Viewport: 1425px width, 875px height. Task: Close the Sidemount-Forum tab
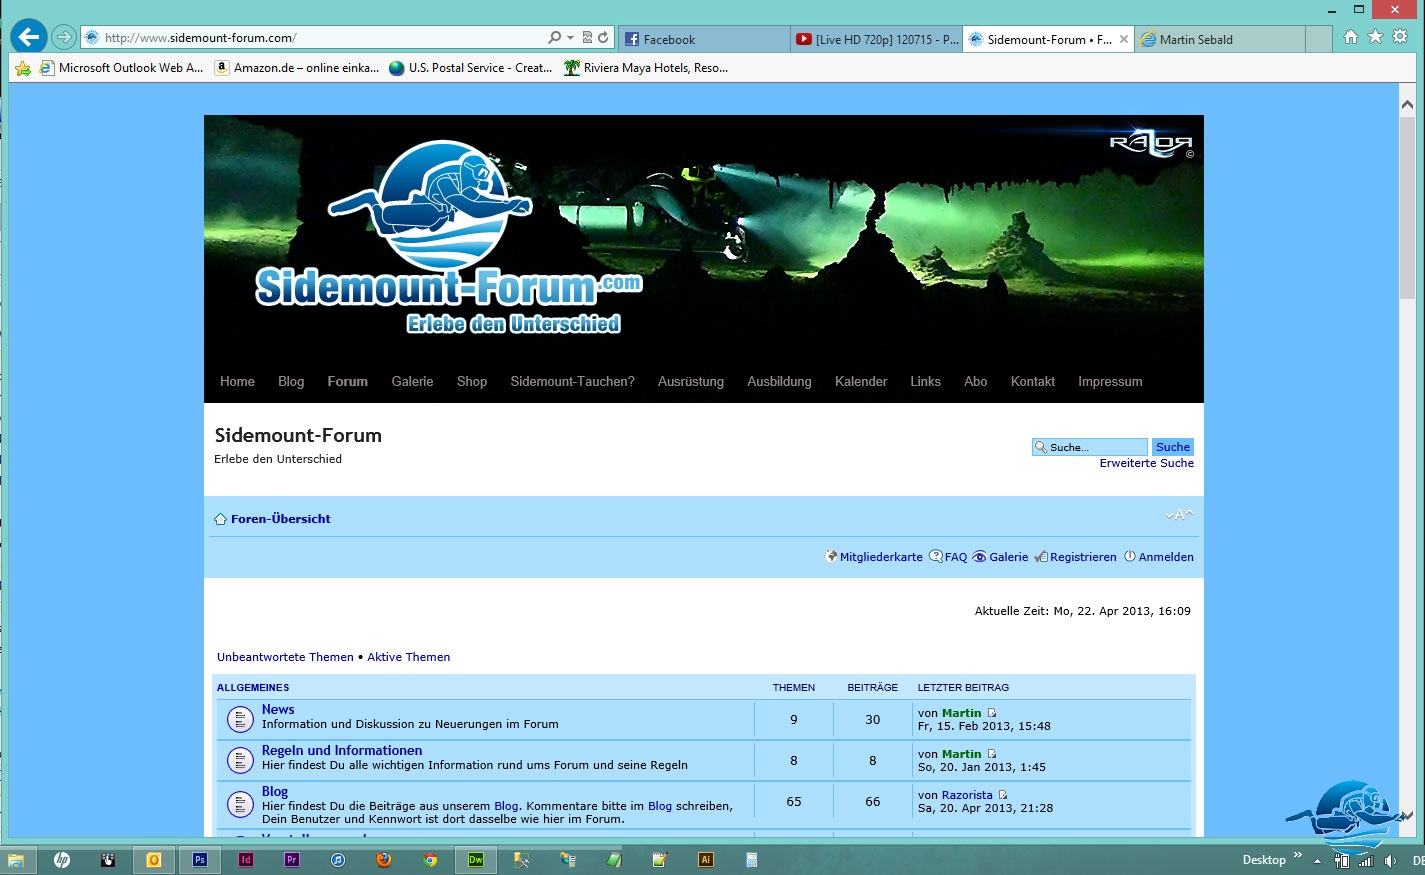point(1124,39)
